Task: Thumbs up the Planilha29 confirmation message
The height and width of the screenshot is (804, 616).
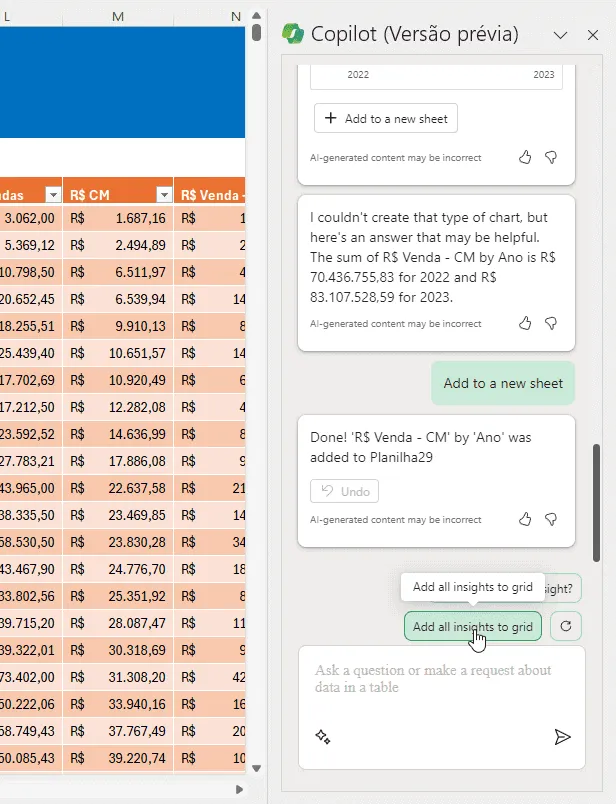Action: click(525, 519)
